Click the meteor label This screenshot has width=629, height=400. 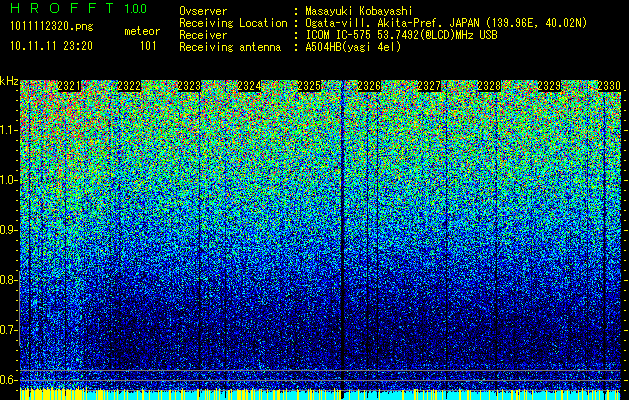point(142,31)
